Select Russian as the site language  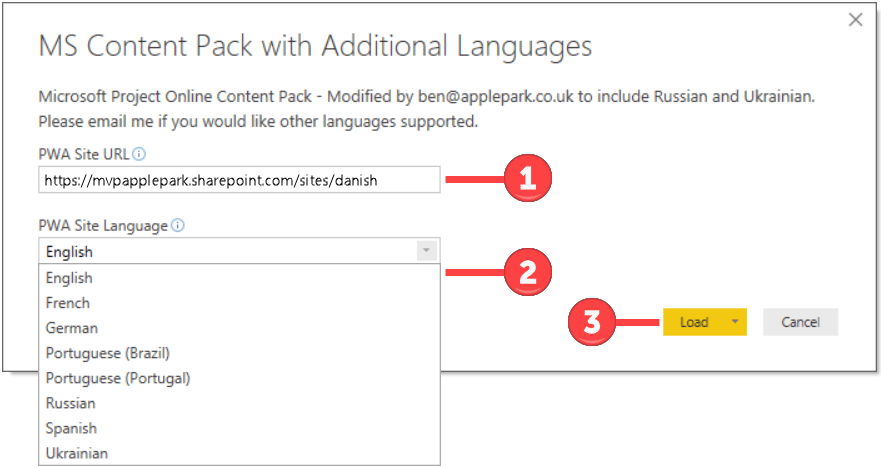point(239,403)
